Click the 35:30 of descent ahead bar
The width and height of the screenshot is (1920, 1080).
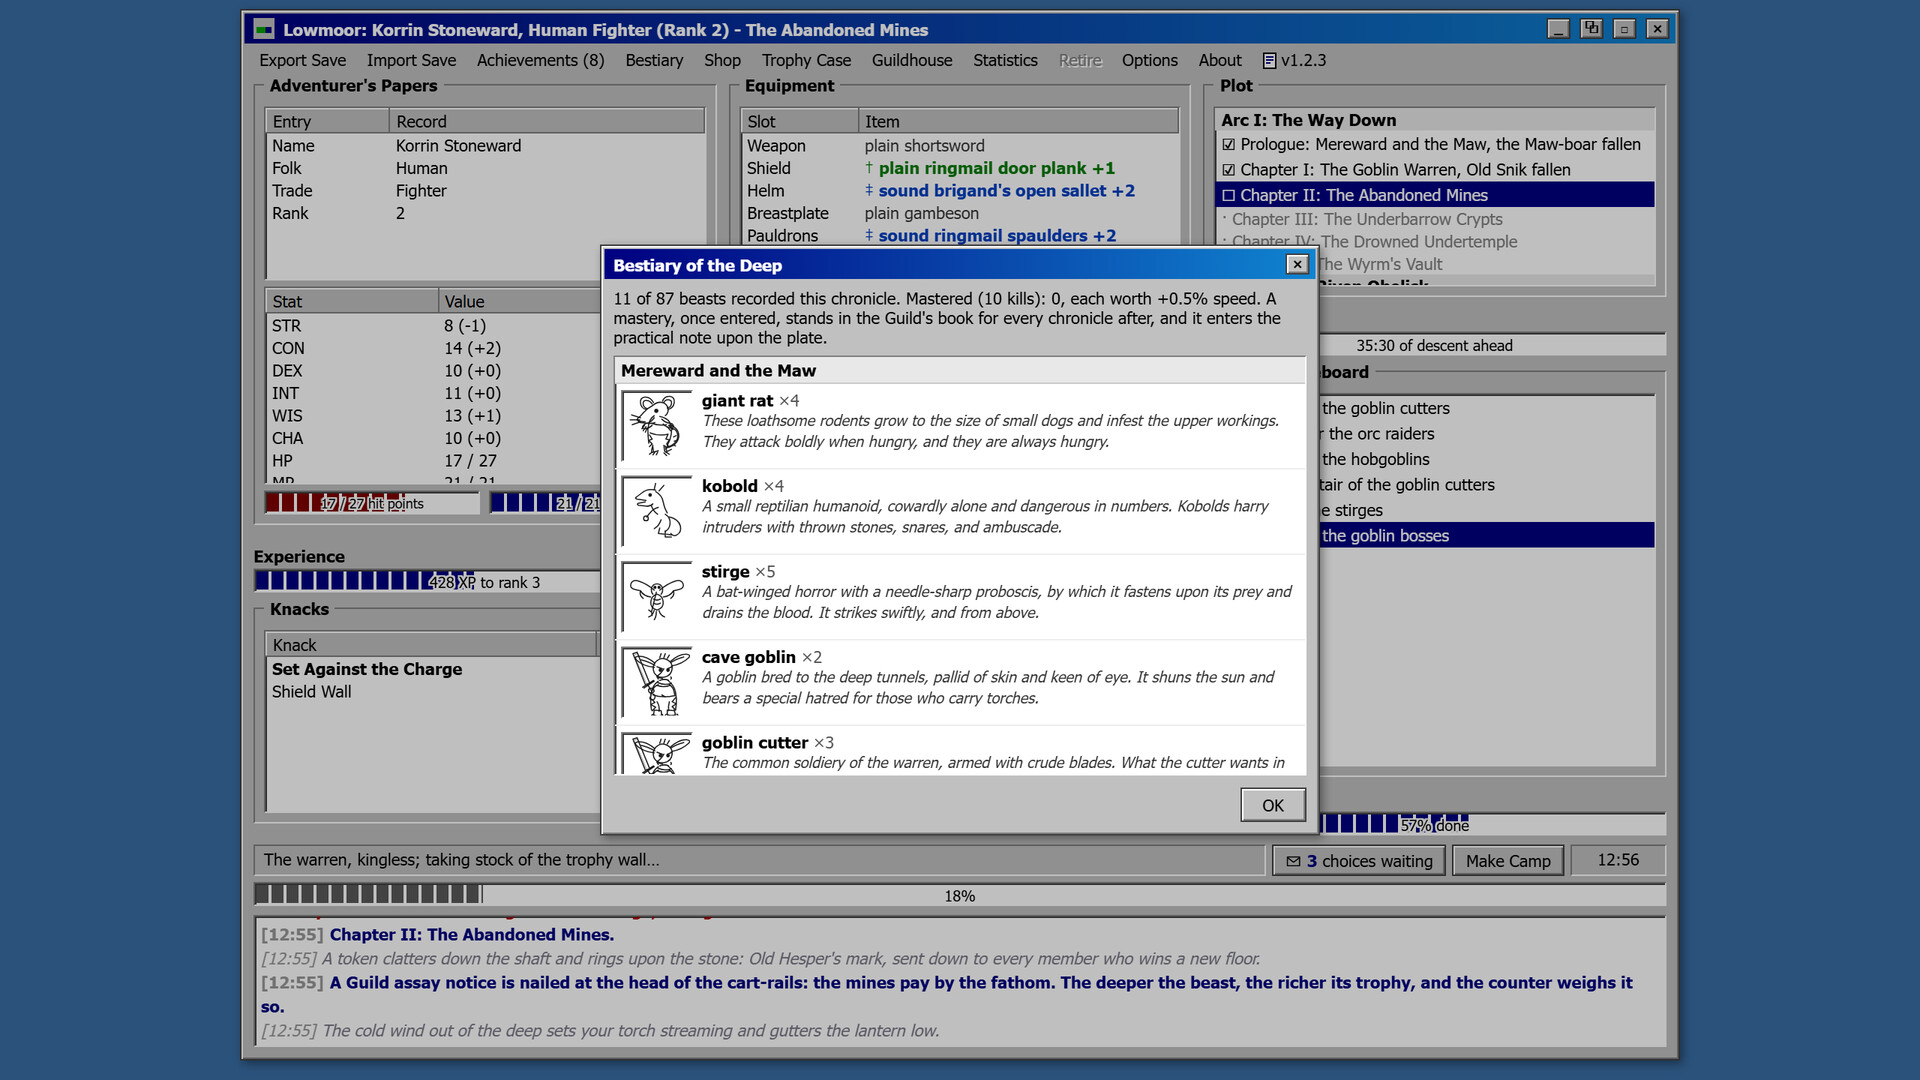[x=1490, y=345]
